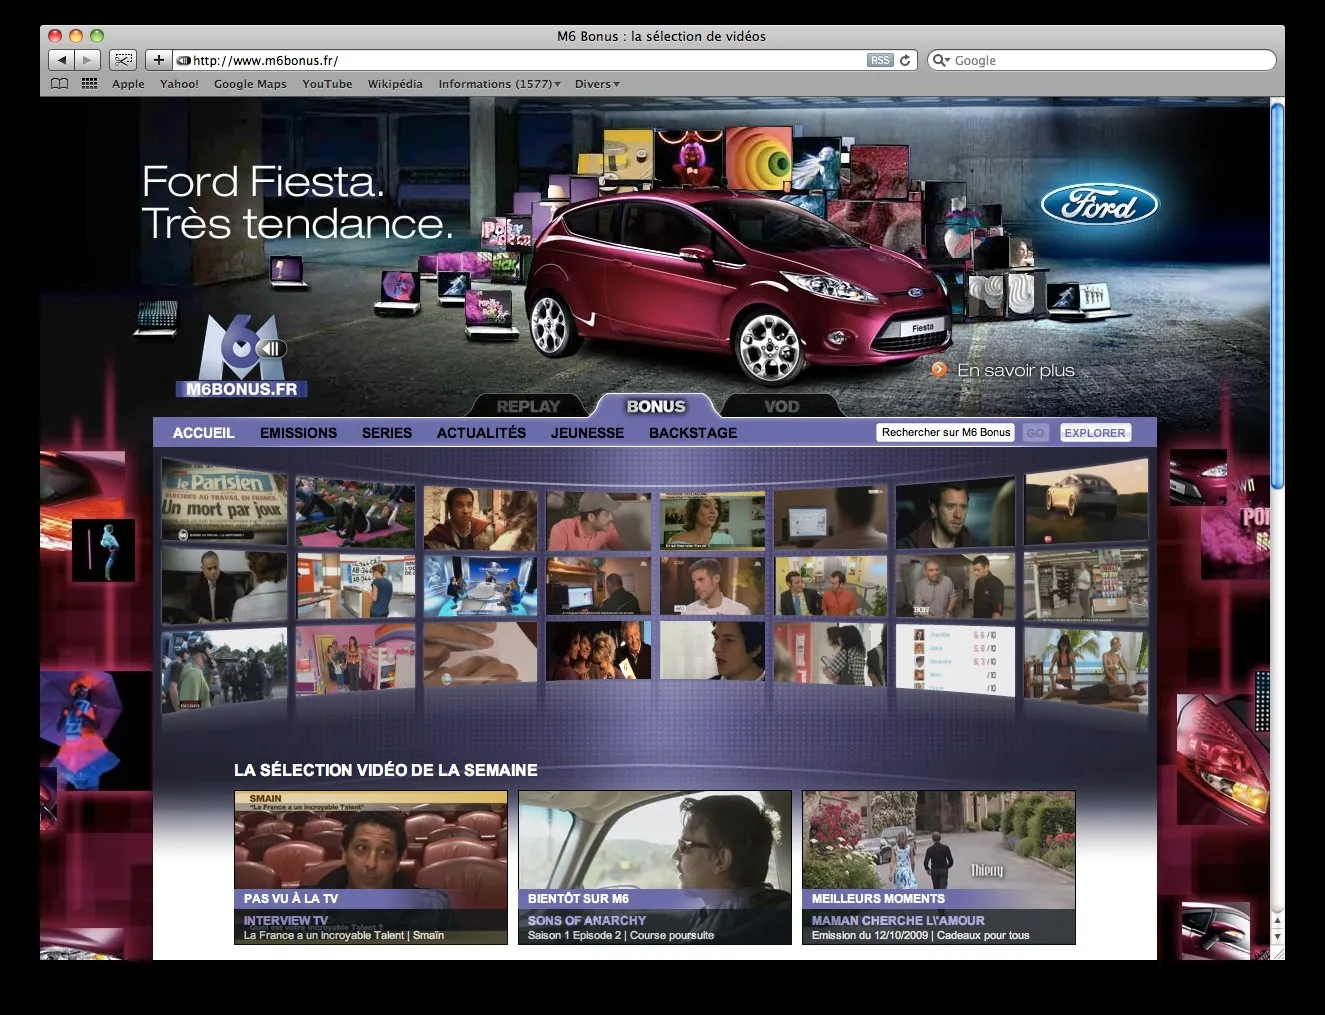
Task: Go back with Safari's back arrow
Action: pyautogui.click(x=62, y=60)
